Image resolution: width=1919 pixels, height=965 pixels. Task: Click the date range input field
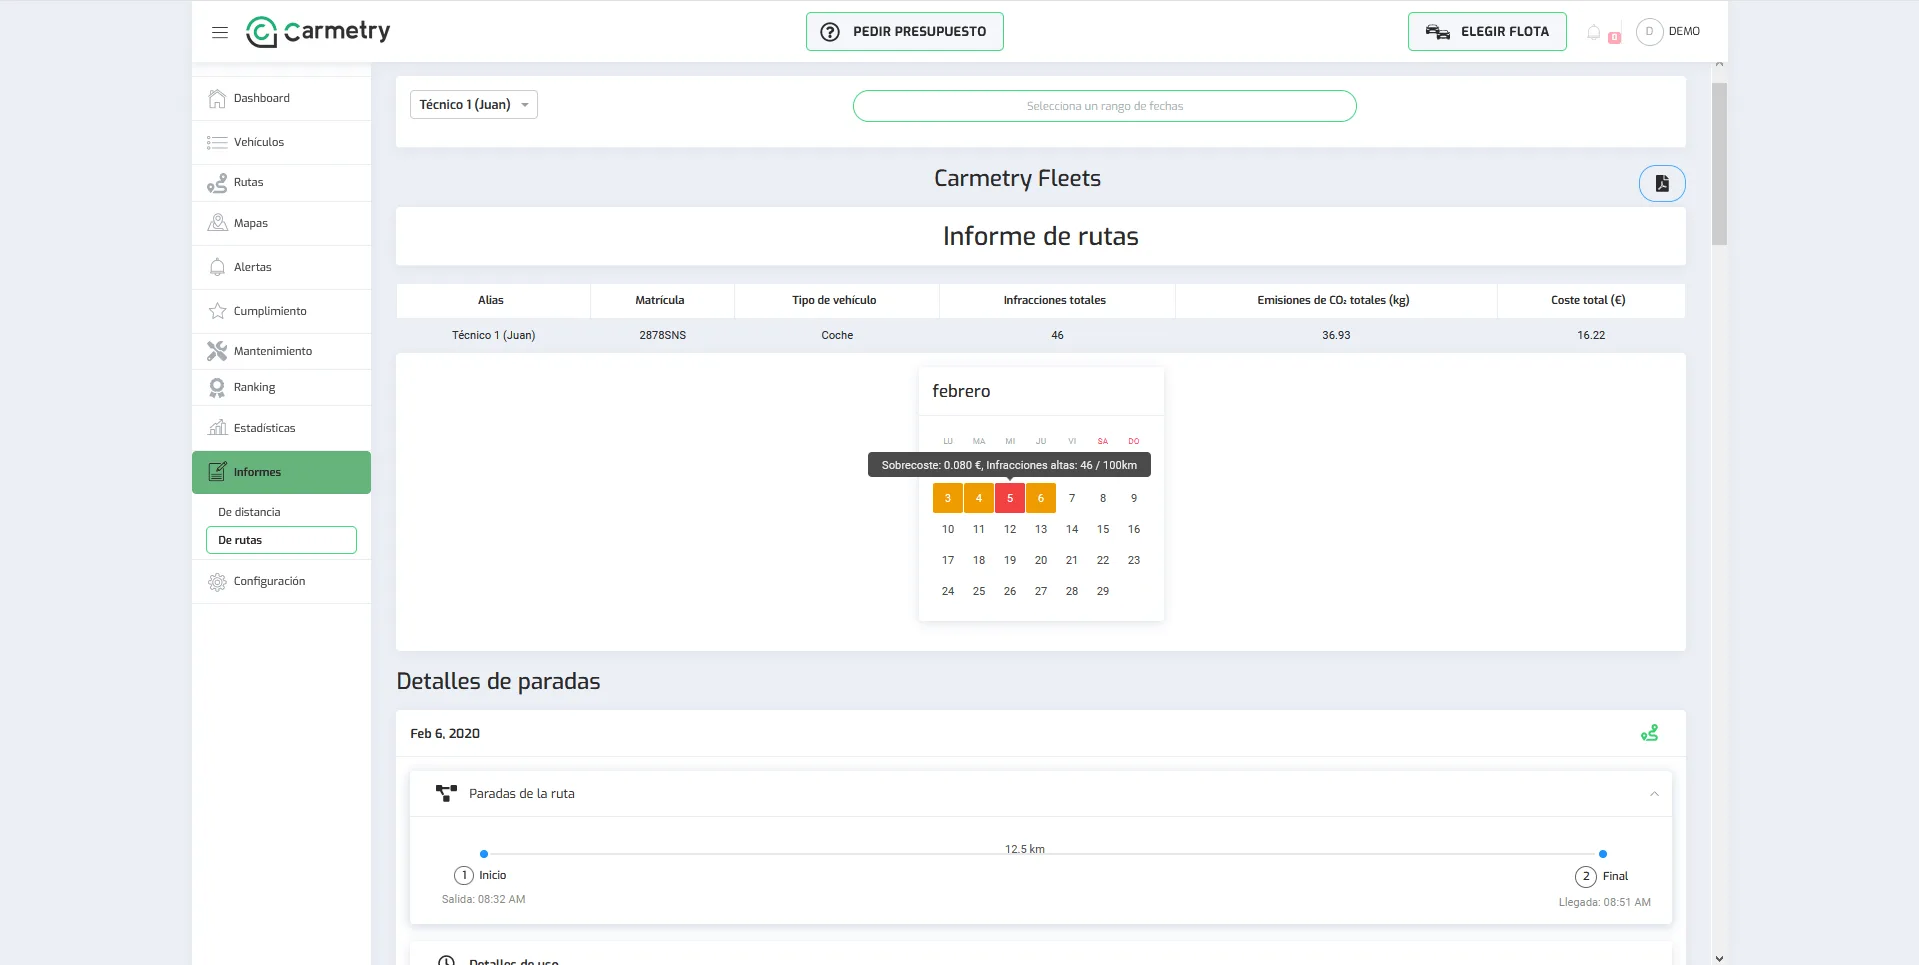click(1105, 106)
